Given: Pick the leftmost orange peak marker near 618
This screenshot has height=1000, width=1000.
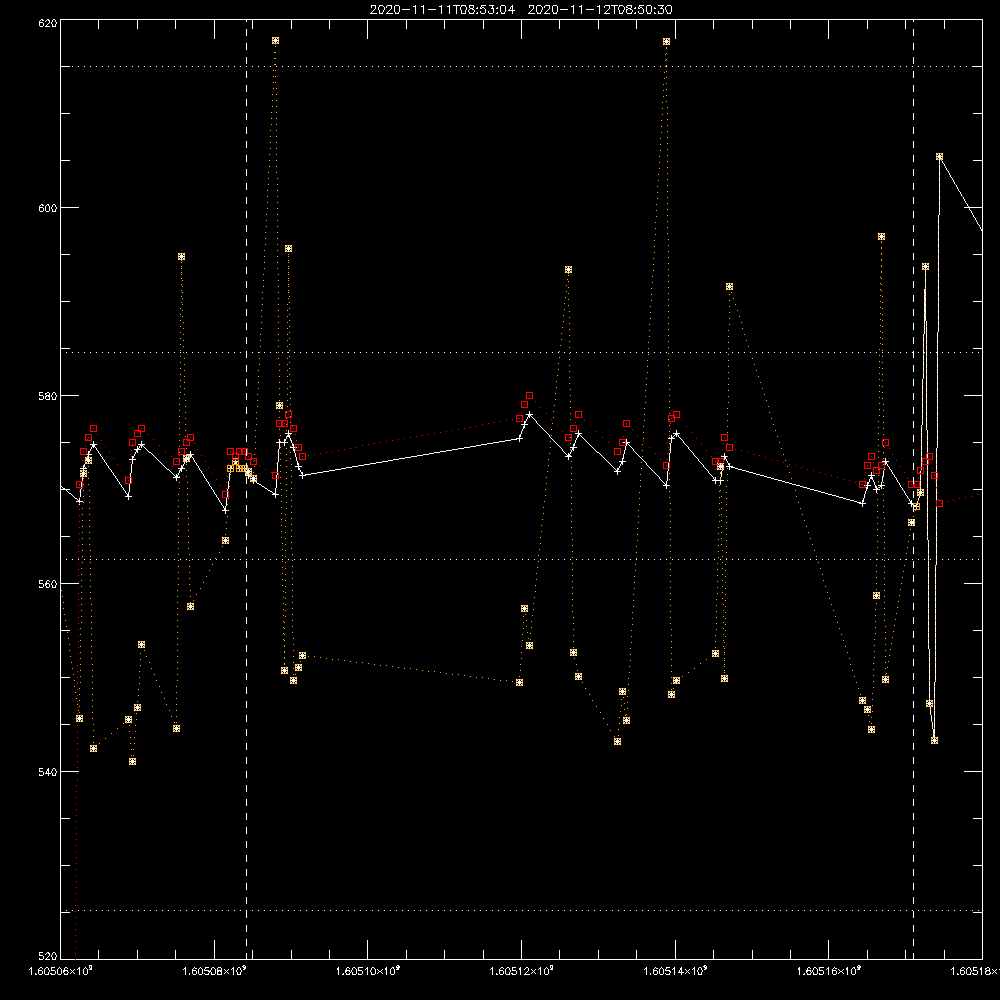Looking at the screenshot, I should [276, 41].
